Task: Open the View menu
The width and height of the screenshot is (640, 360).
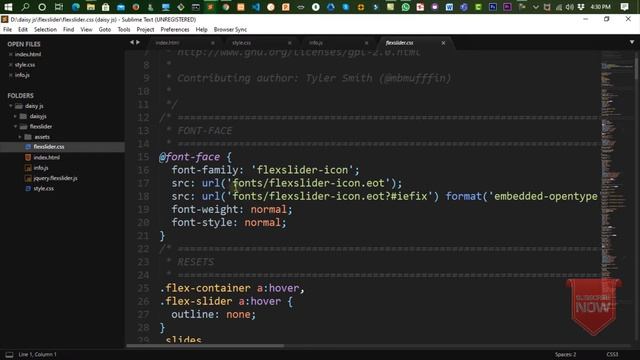Action: pyautogui.click(x=86, y=29)
